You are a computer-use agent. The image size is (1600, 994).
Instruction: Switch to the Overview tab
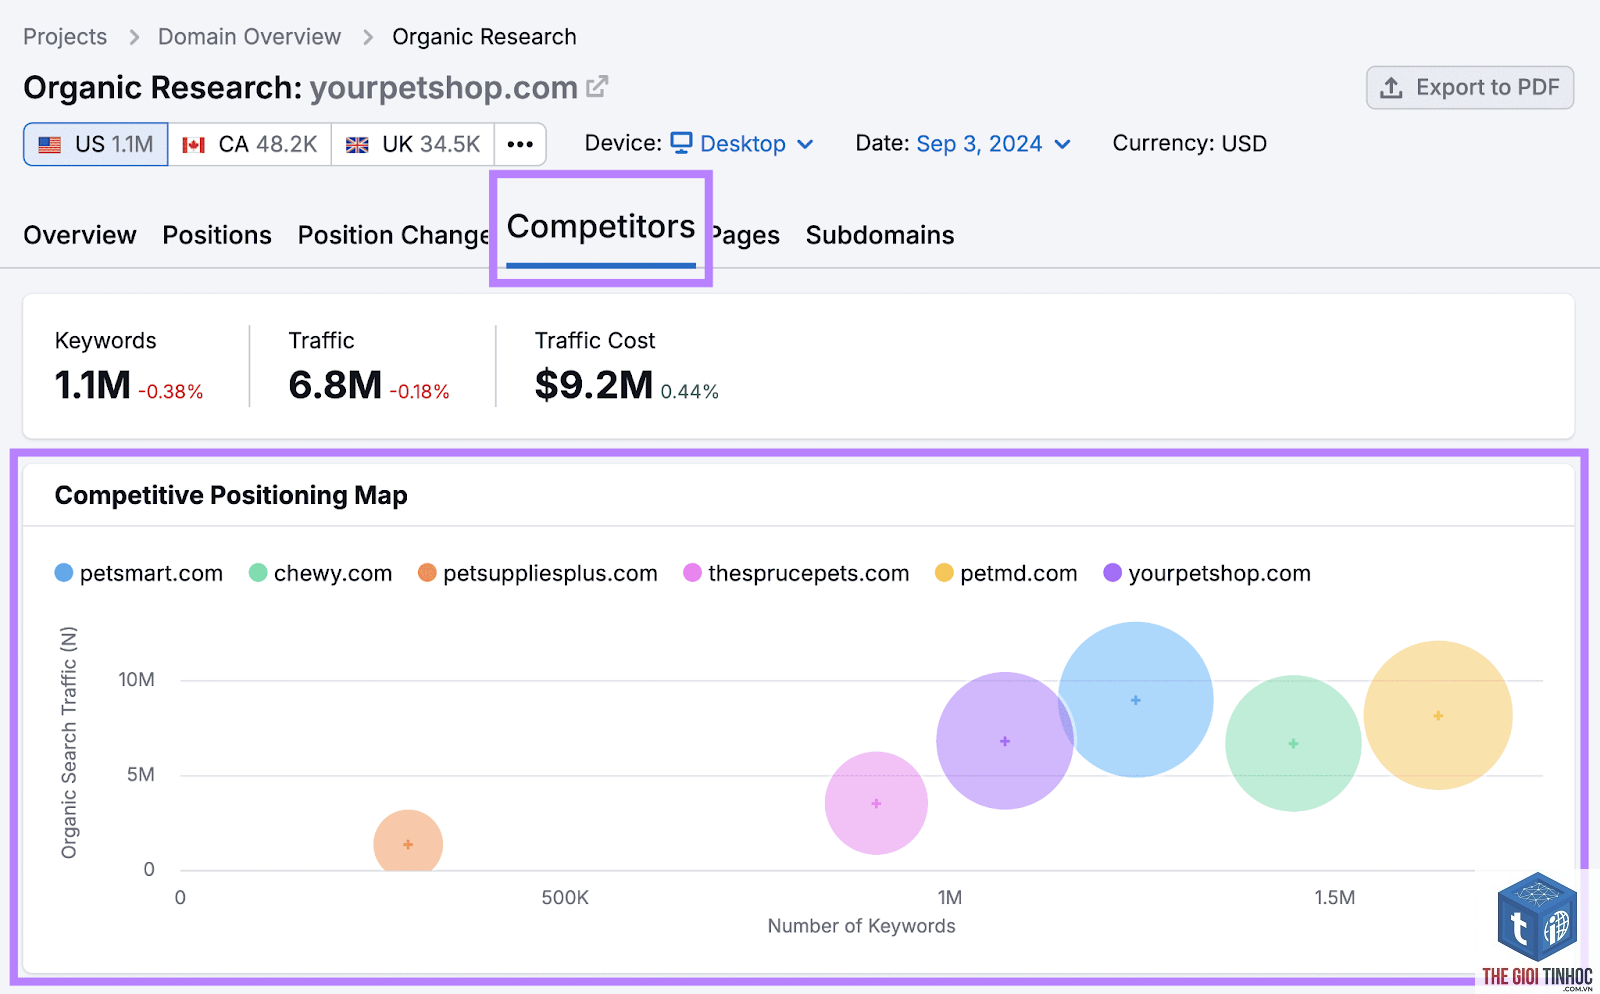click(x=80, y=235)
